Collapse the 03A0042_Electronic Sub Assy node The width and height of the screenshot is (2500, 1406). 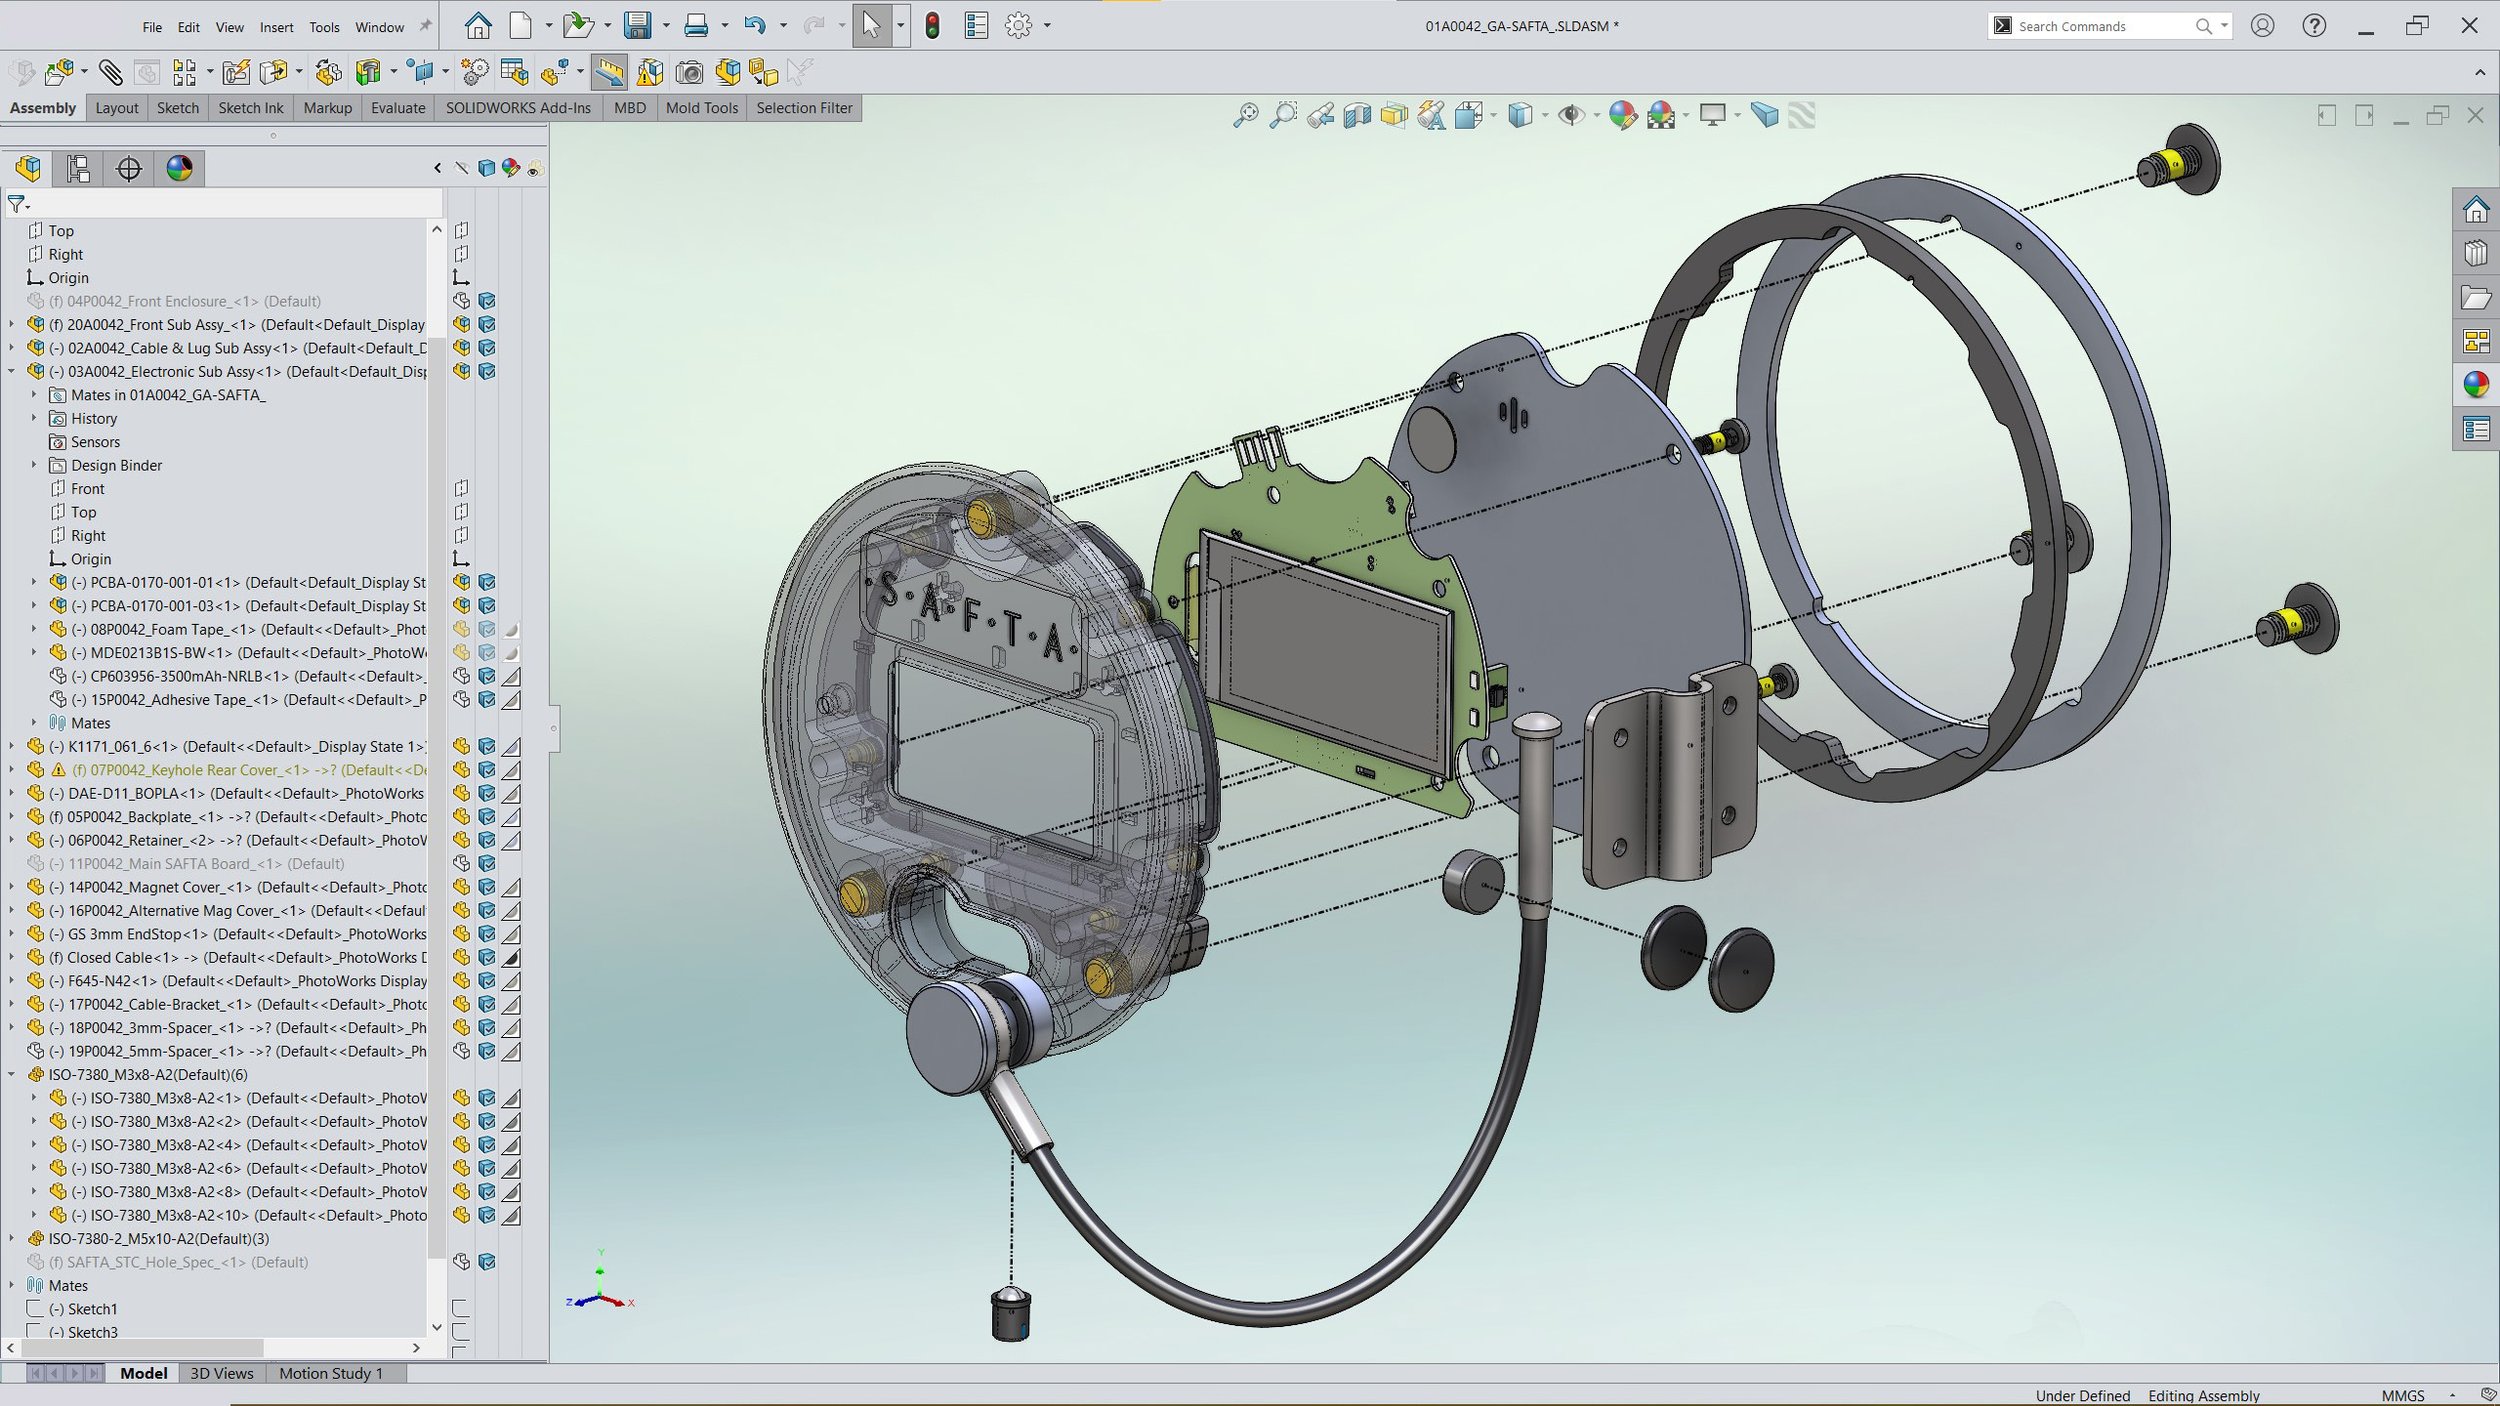point(12,371)
